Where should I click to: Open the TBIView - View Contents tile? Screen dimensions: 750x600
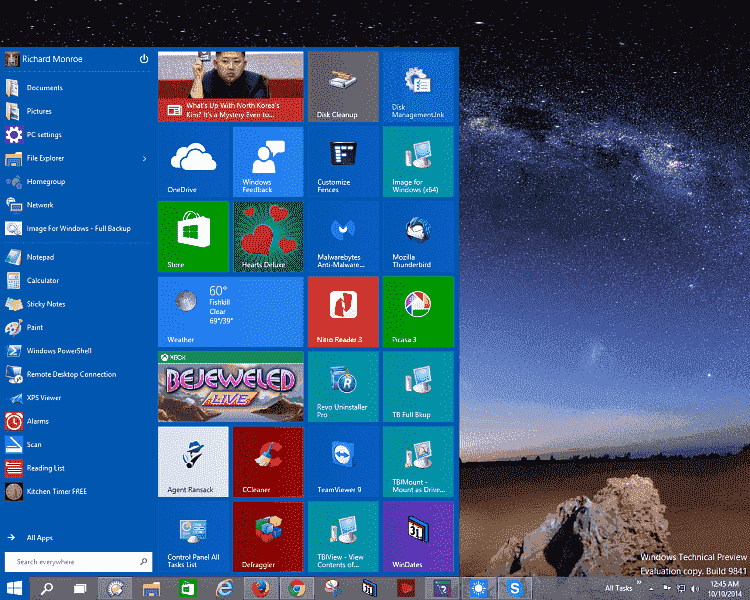343,537
